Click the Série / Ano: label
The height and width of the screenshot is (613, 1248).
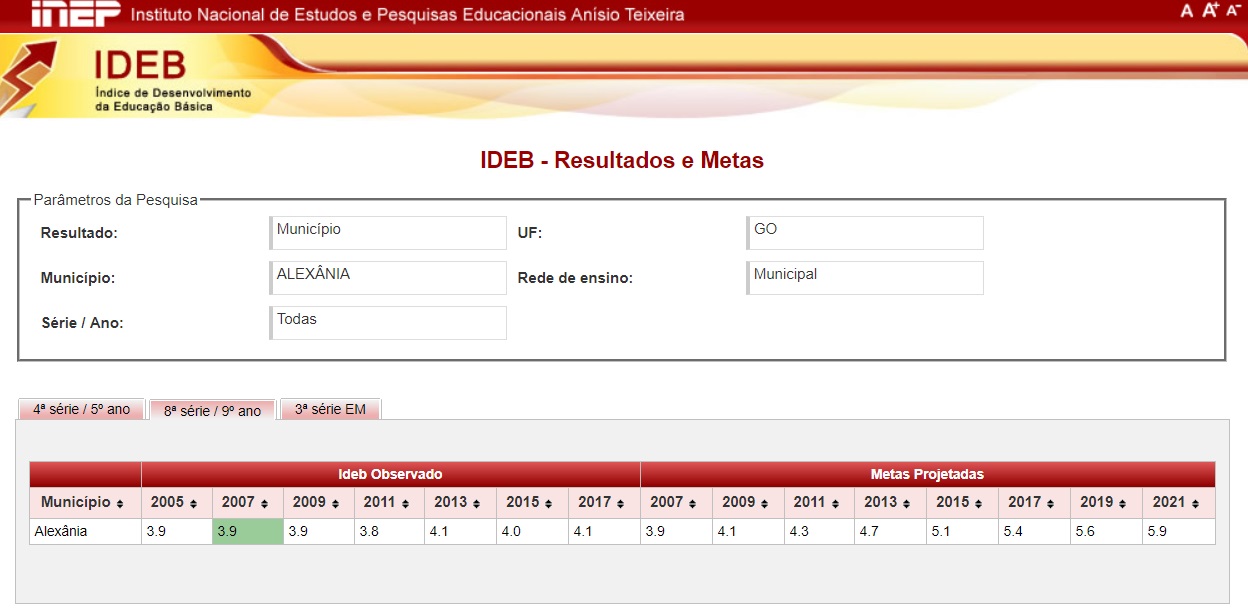click(82, 323)
